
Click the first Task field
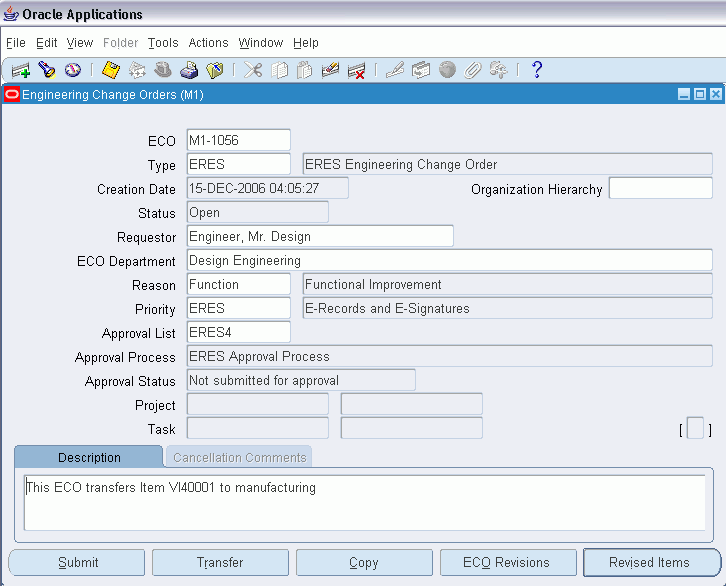coord(258,428)
